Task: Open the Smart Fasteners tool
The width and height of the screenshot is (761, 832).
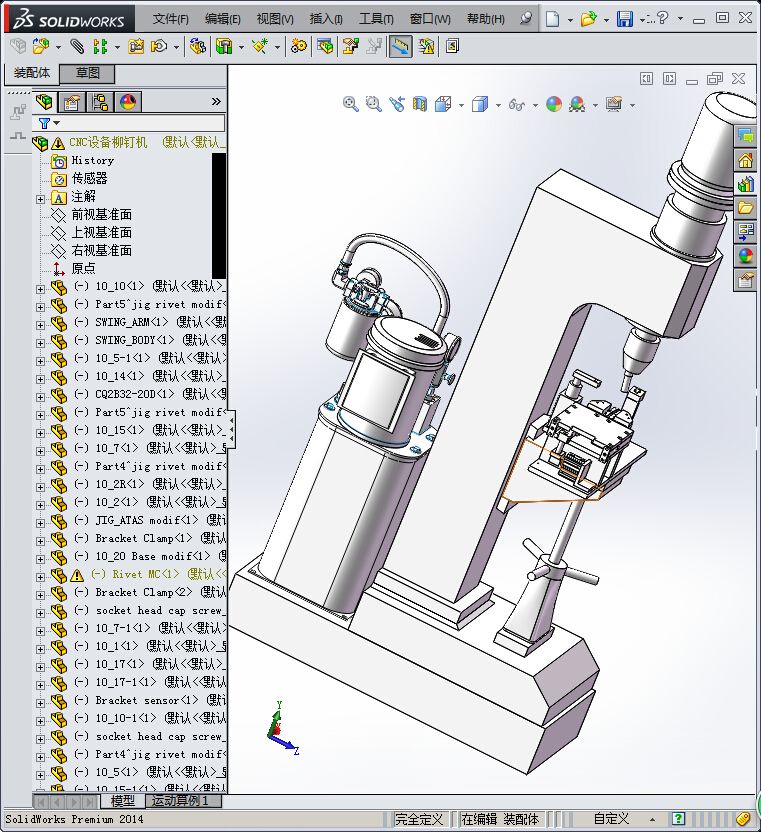Action: pyautogui.click(x=136, y=47)
